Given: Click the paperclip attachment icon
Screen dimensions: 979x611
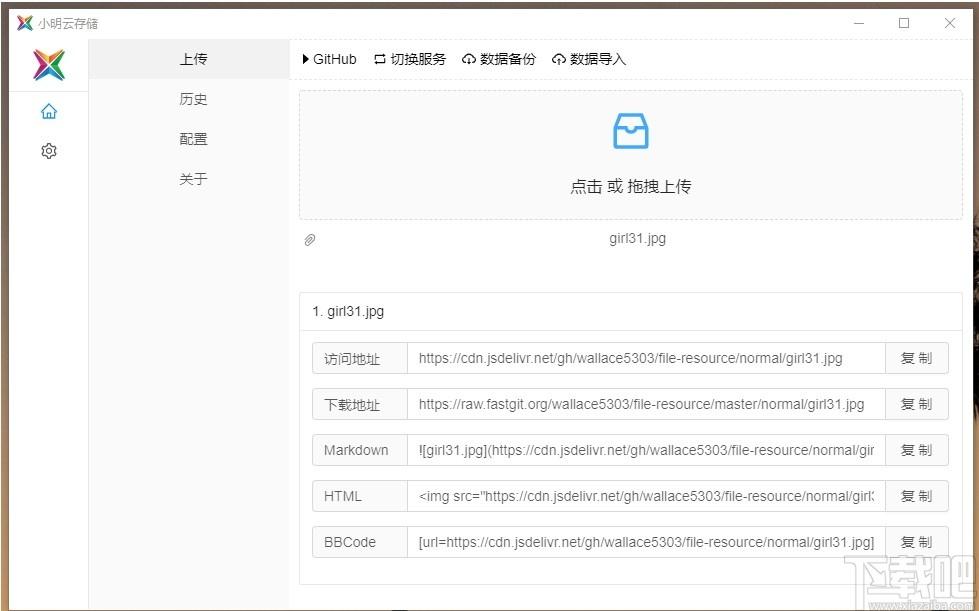Looking at the screenshot, I should coord(310,240).
